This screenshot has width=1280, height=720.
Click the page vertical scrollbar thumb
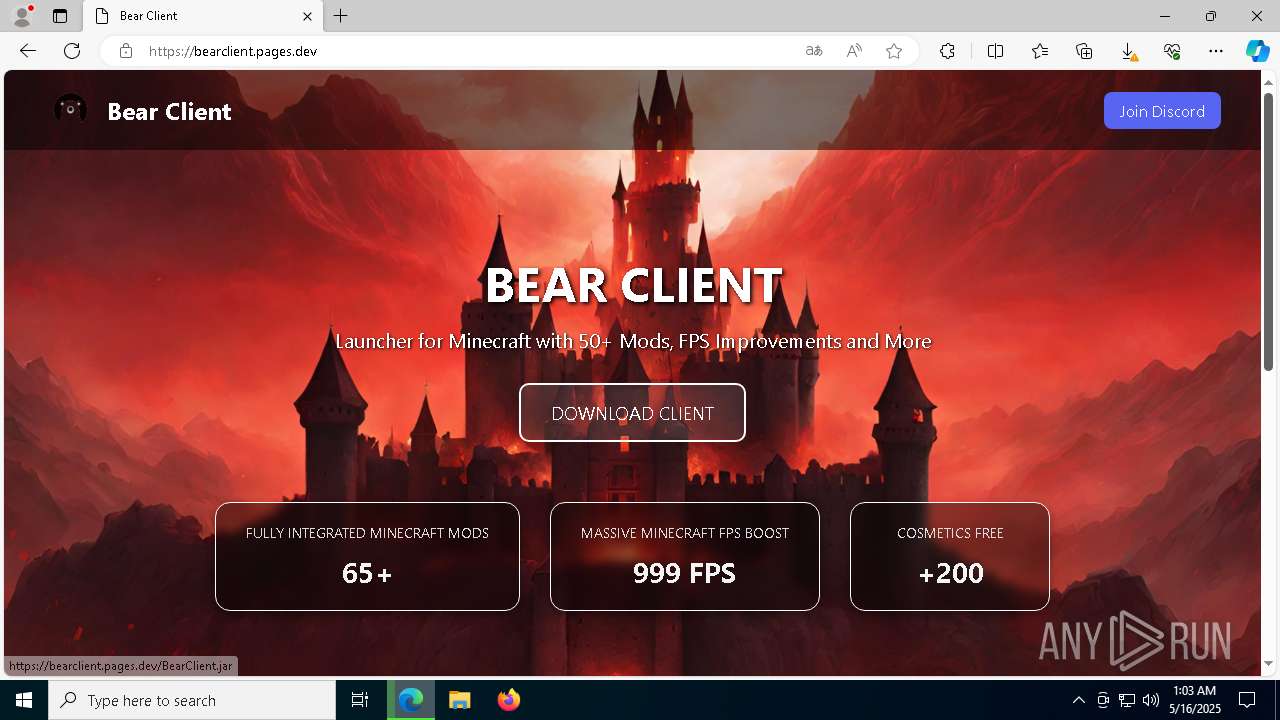1269,230
